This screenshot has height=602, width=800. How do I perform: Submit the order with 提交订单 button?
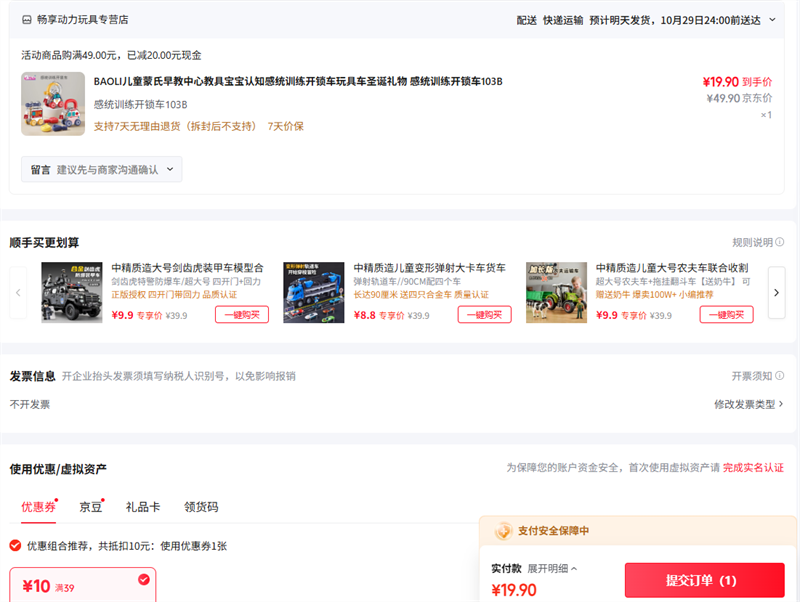click(x=704, y=581)
